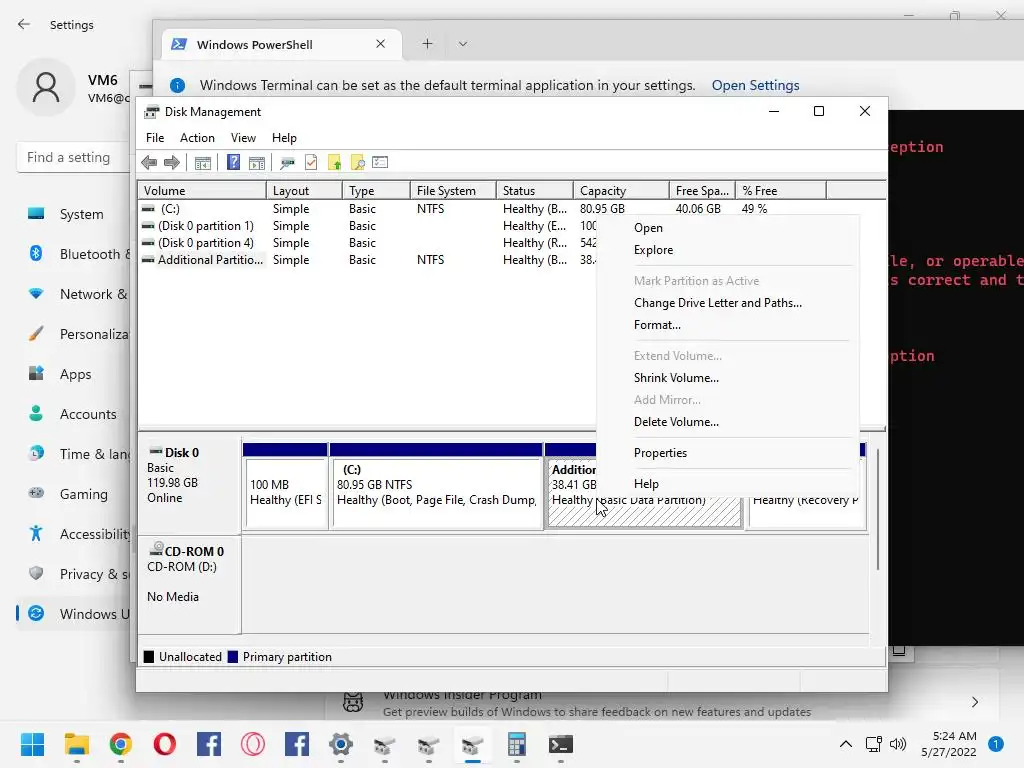Open Opera GX outlined icon on taskbar

(x=253, y=744)
